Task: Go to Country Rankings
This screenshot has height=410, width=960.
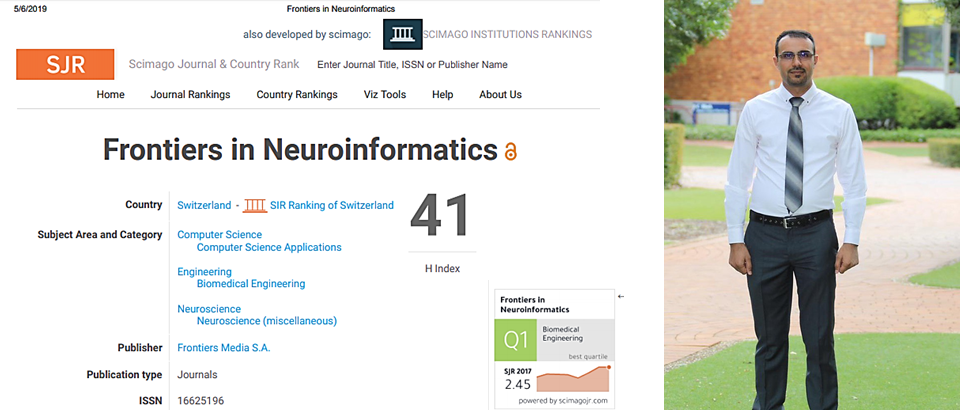Action: (296, 95)
